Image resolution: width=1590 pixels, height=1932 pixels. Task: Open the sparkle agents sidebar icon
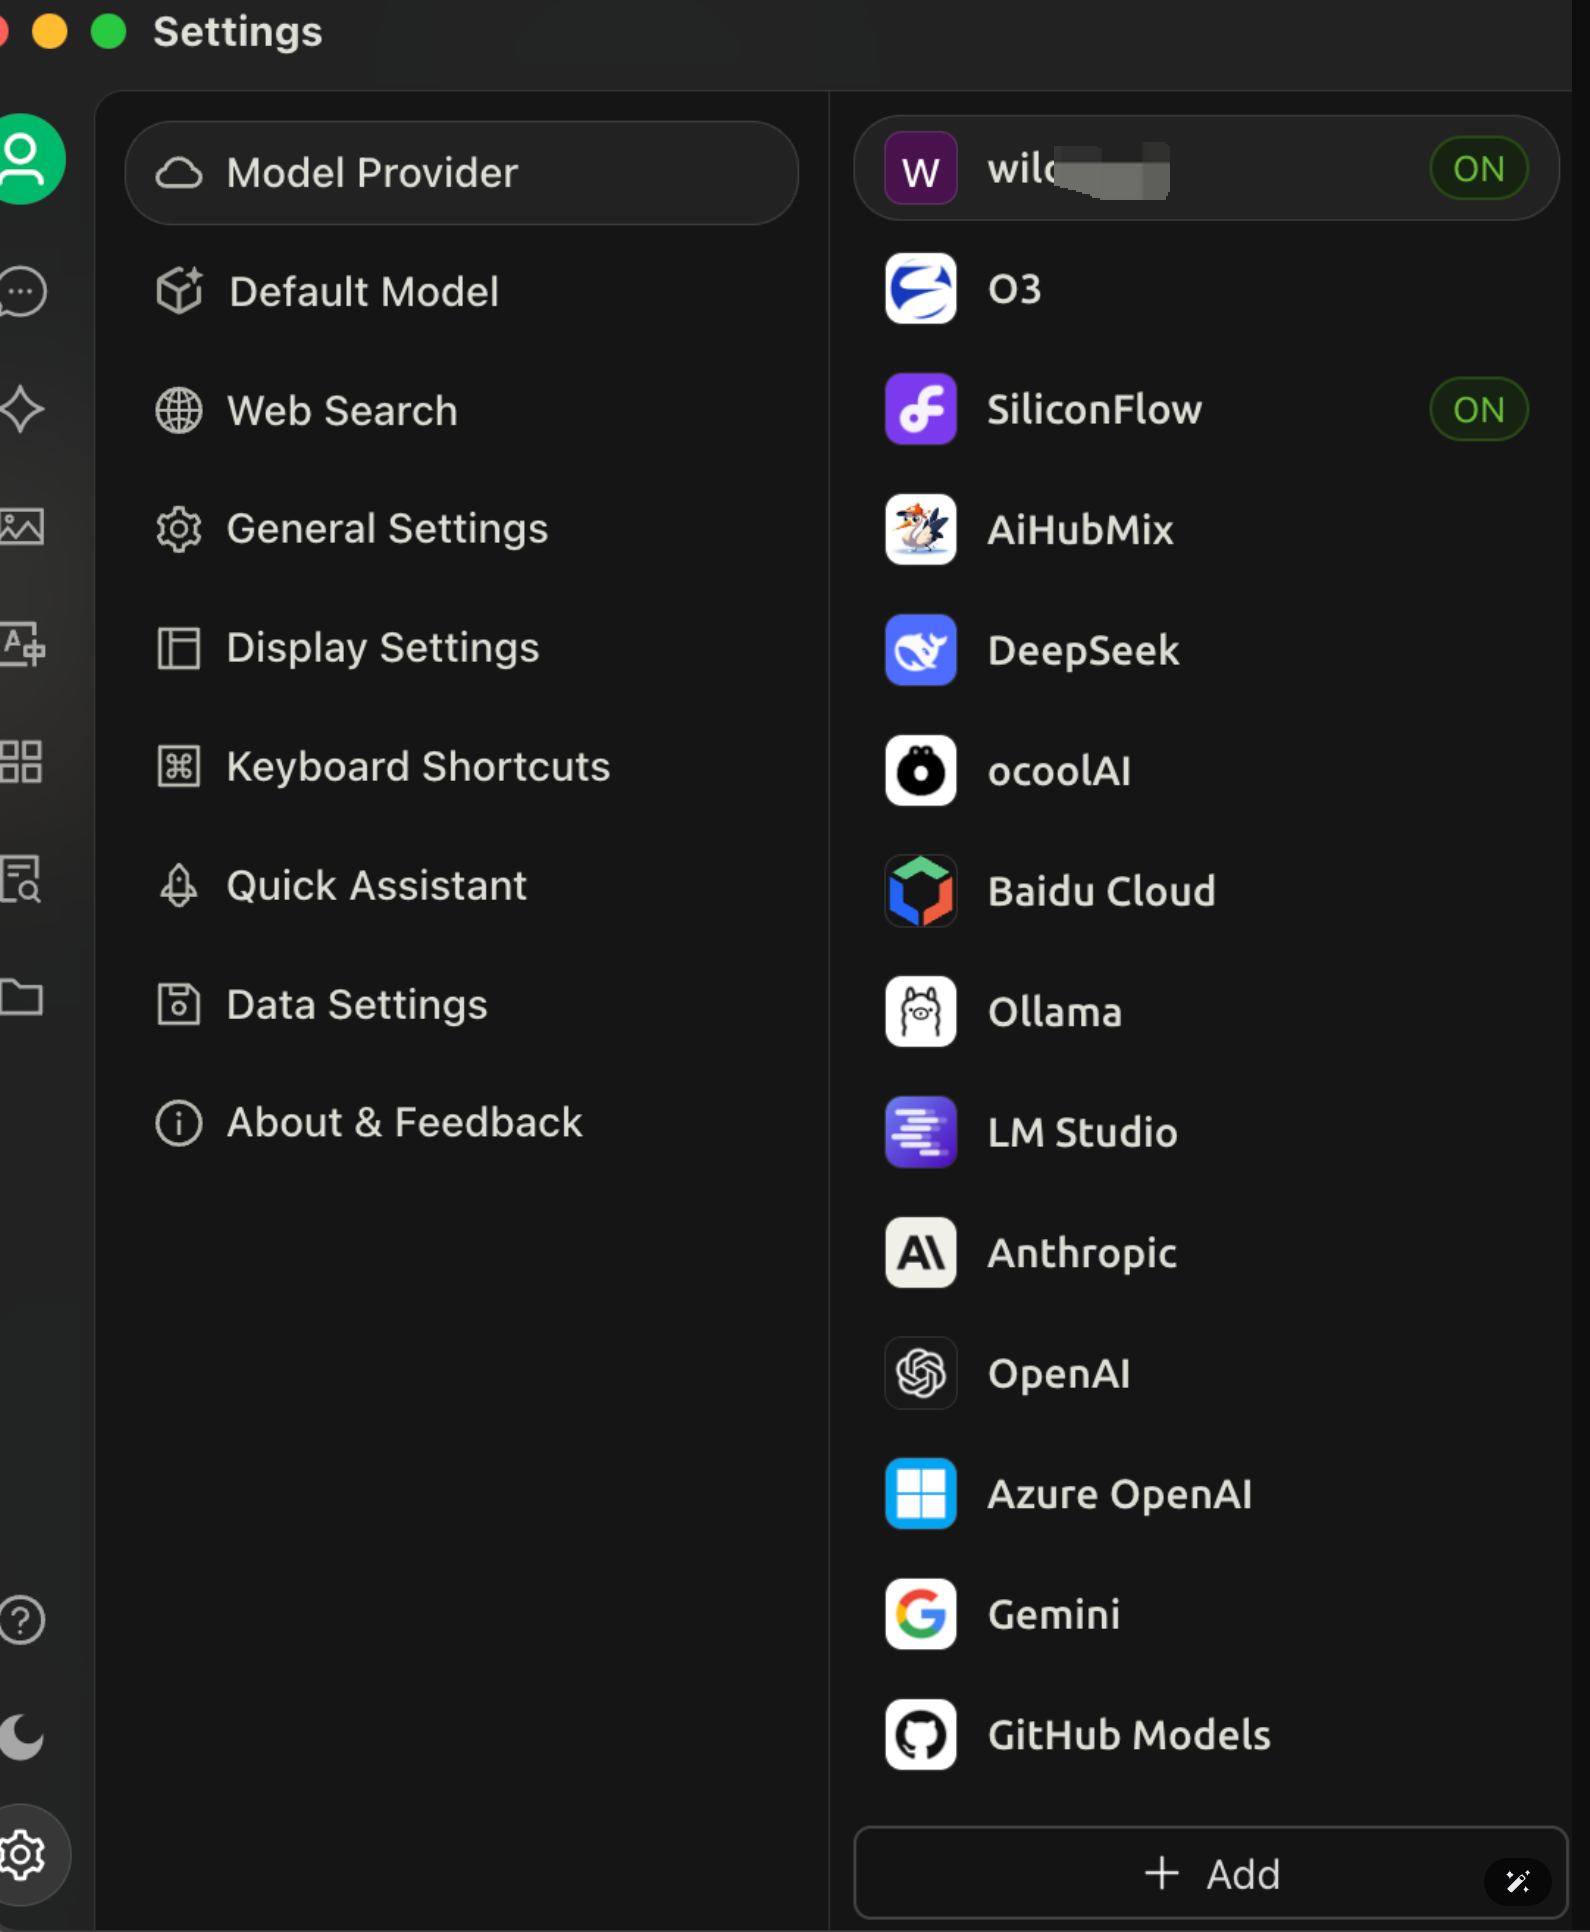[22, 409]
